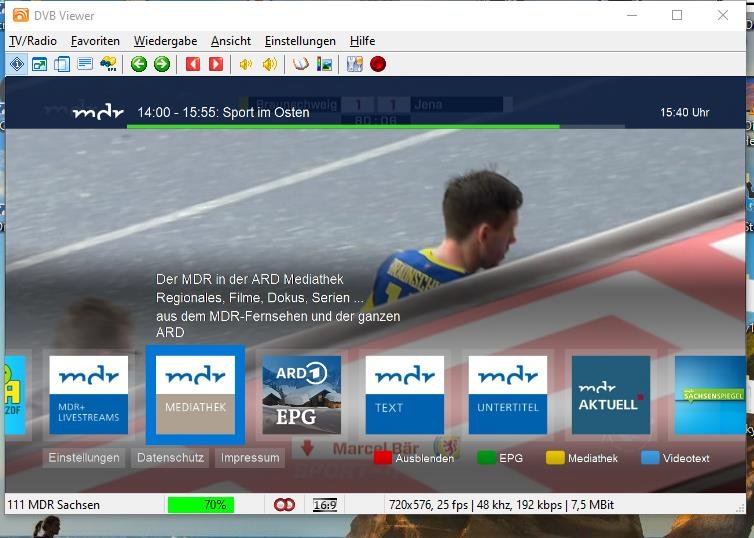Image resolution: width=754 pixels, height=538 pixels.
Task: Click the red left arrow toolbar icon
Action: point(193,64)
